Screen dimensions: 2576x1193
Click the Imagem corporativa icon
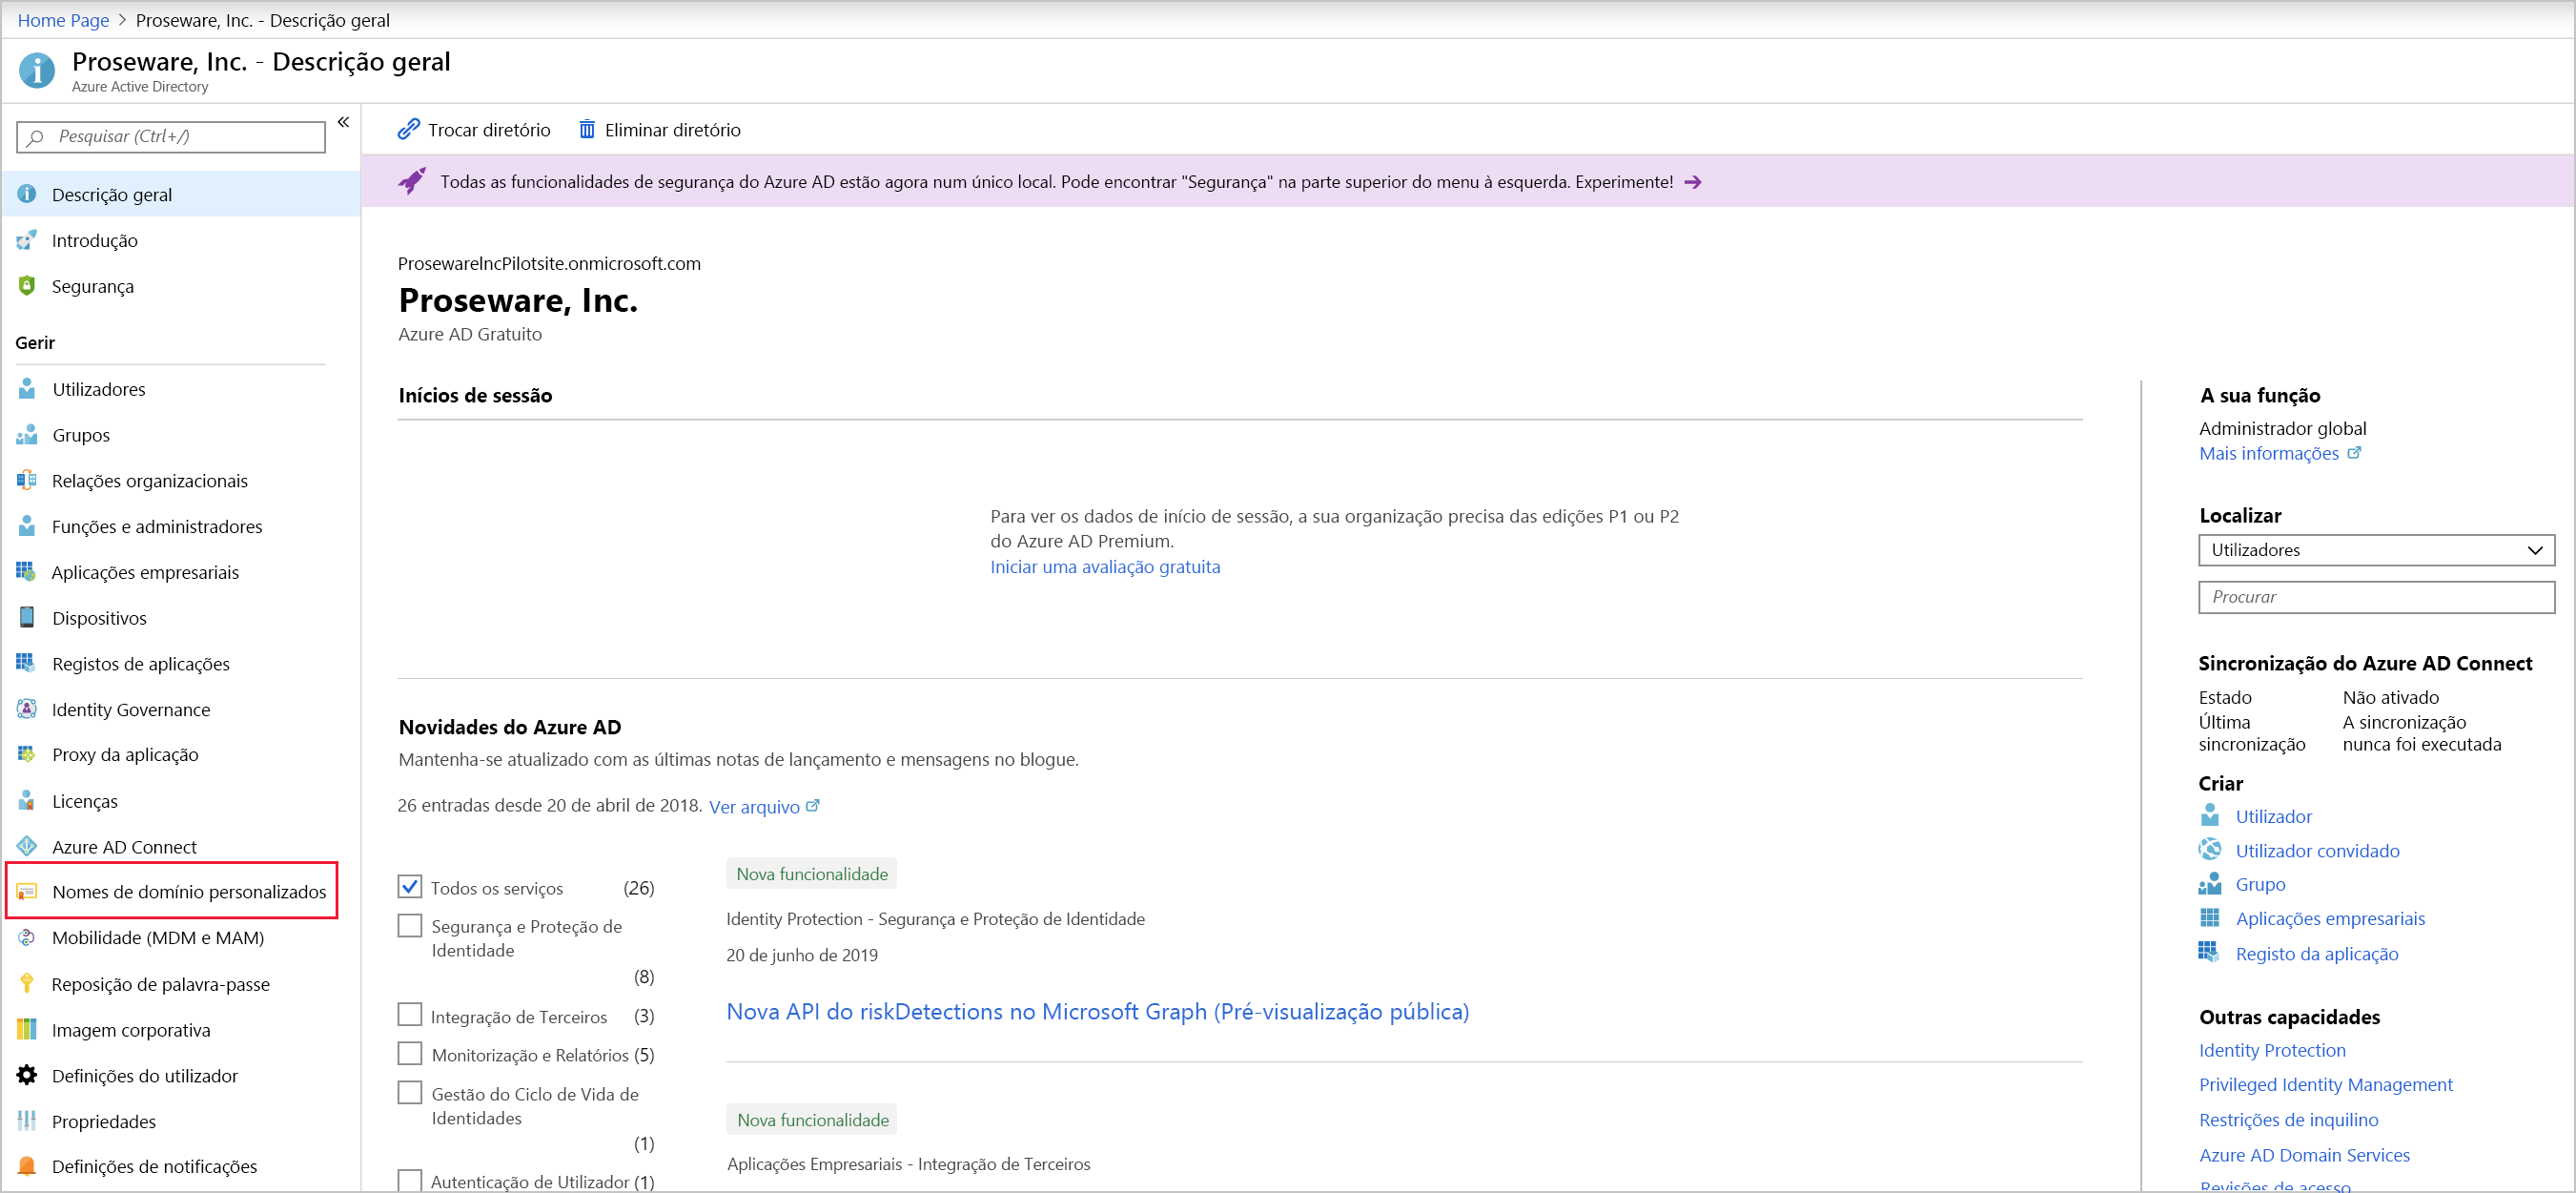27,1029
